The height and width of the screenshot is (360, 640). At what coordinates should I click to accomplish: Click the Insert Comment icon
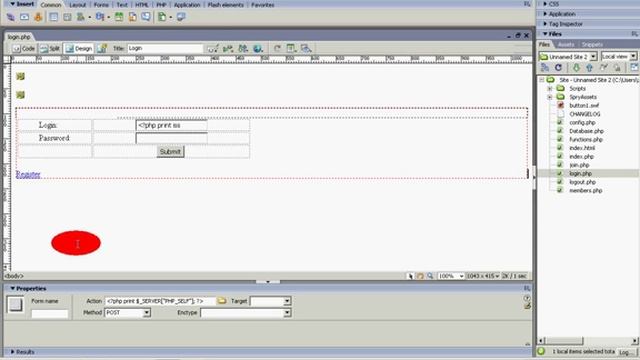(146, 17)
